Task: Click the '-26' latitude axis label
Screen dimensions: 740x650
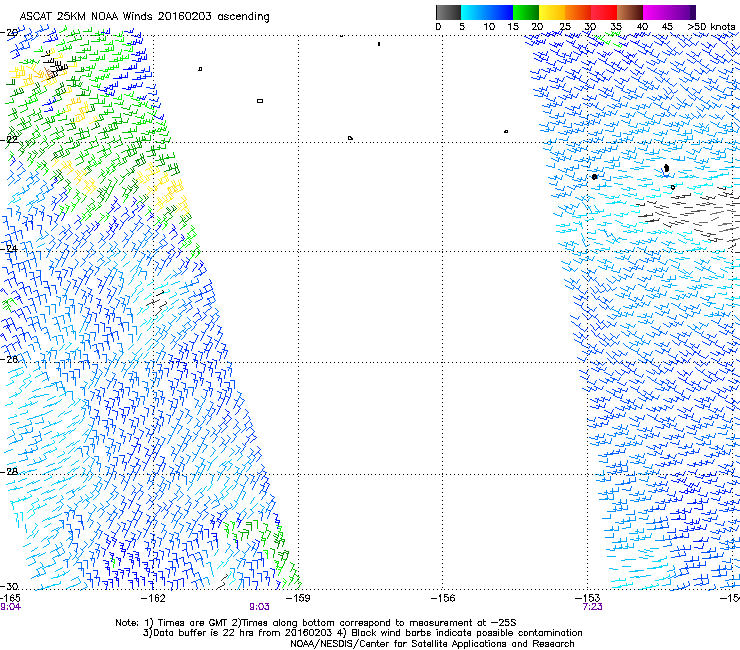Action: (9, 360)
